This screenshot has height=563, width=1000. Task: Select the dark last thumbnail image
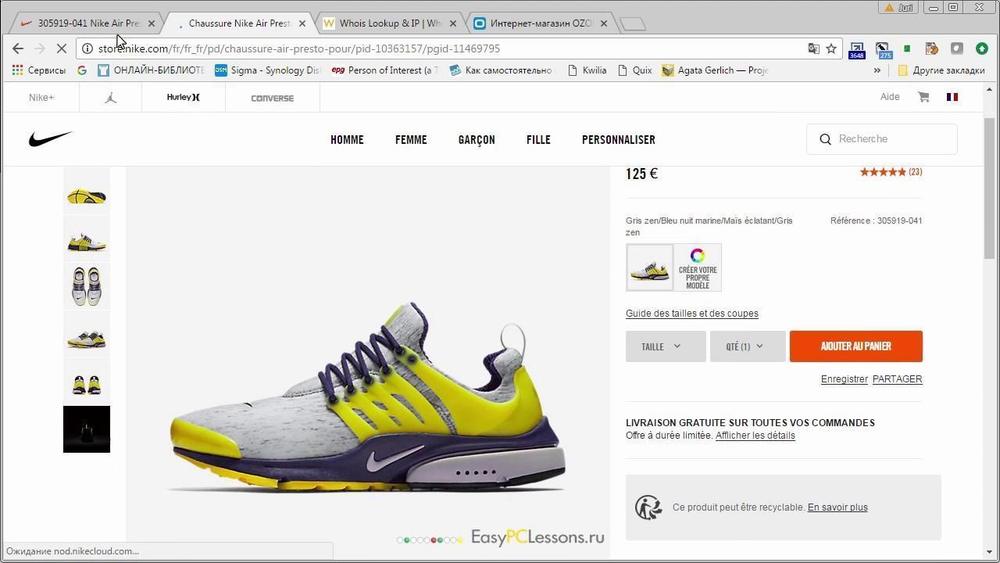87,429
